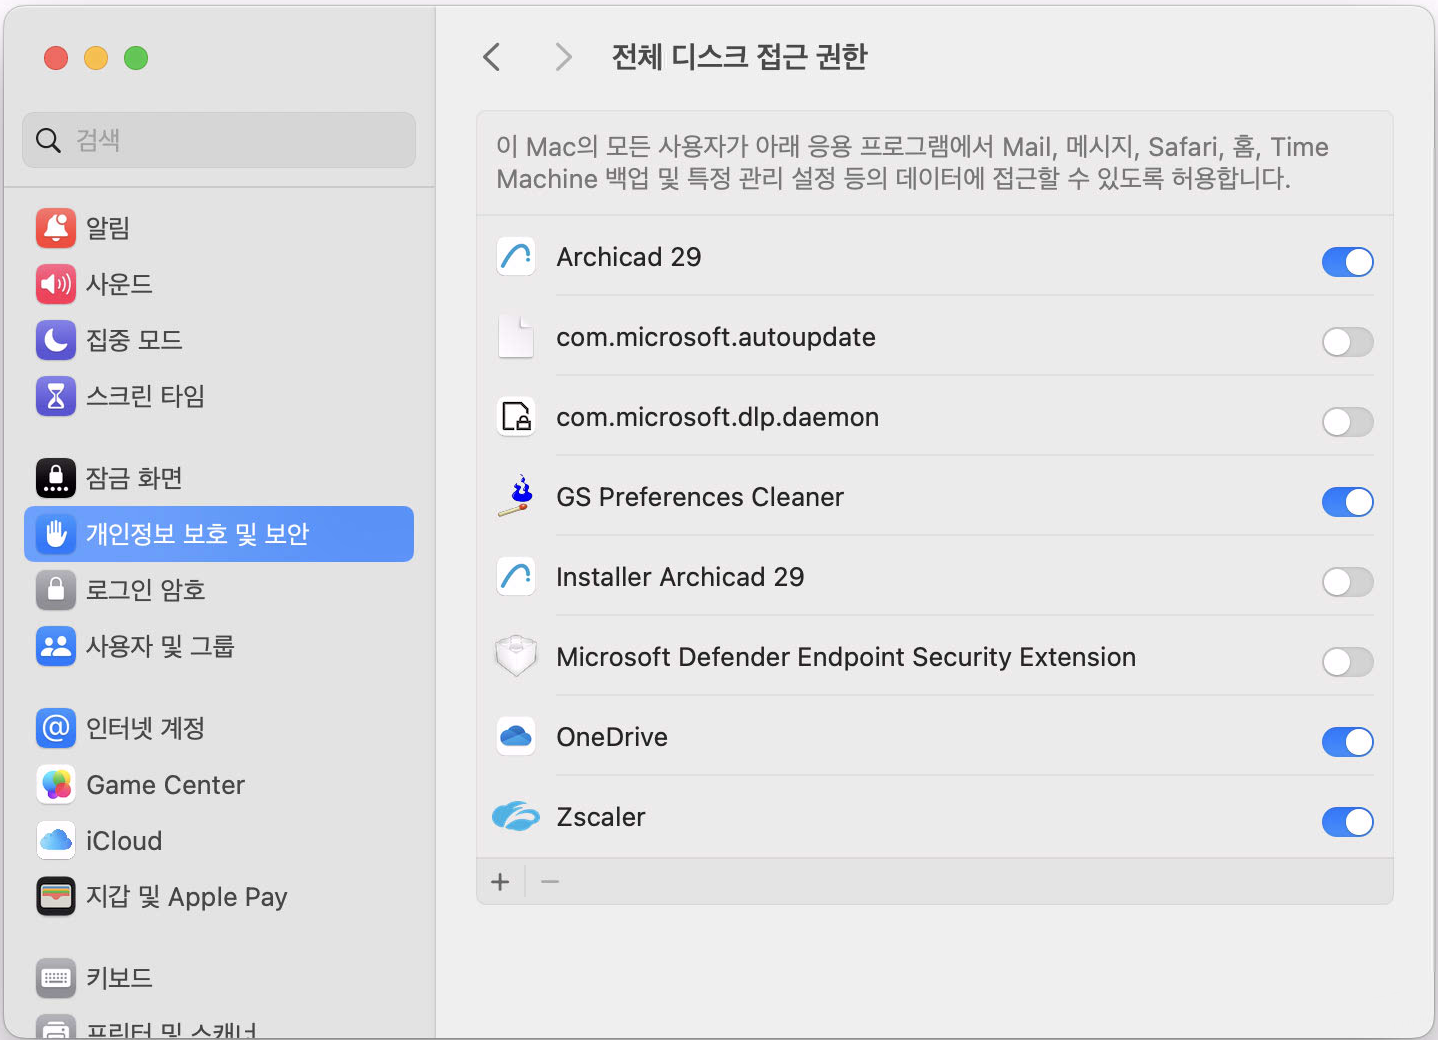Click the GS Preferences Cleaner icon
The width and height of the screenshot is (1438, 1040).
click(516, 497)
